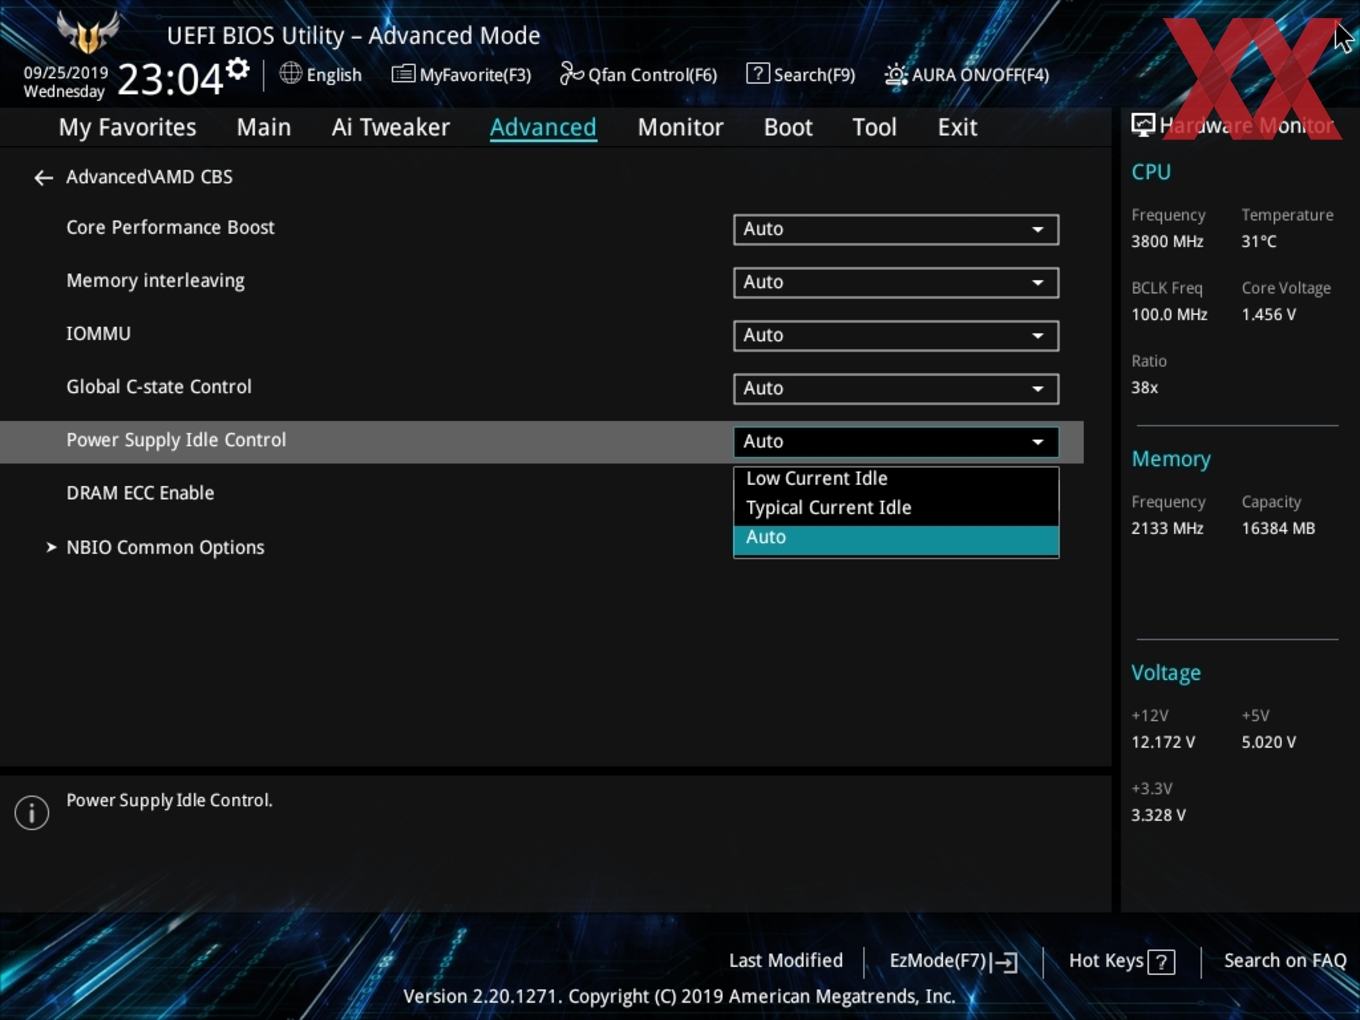Open Search on FAQ link

tap(1285, 961)
